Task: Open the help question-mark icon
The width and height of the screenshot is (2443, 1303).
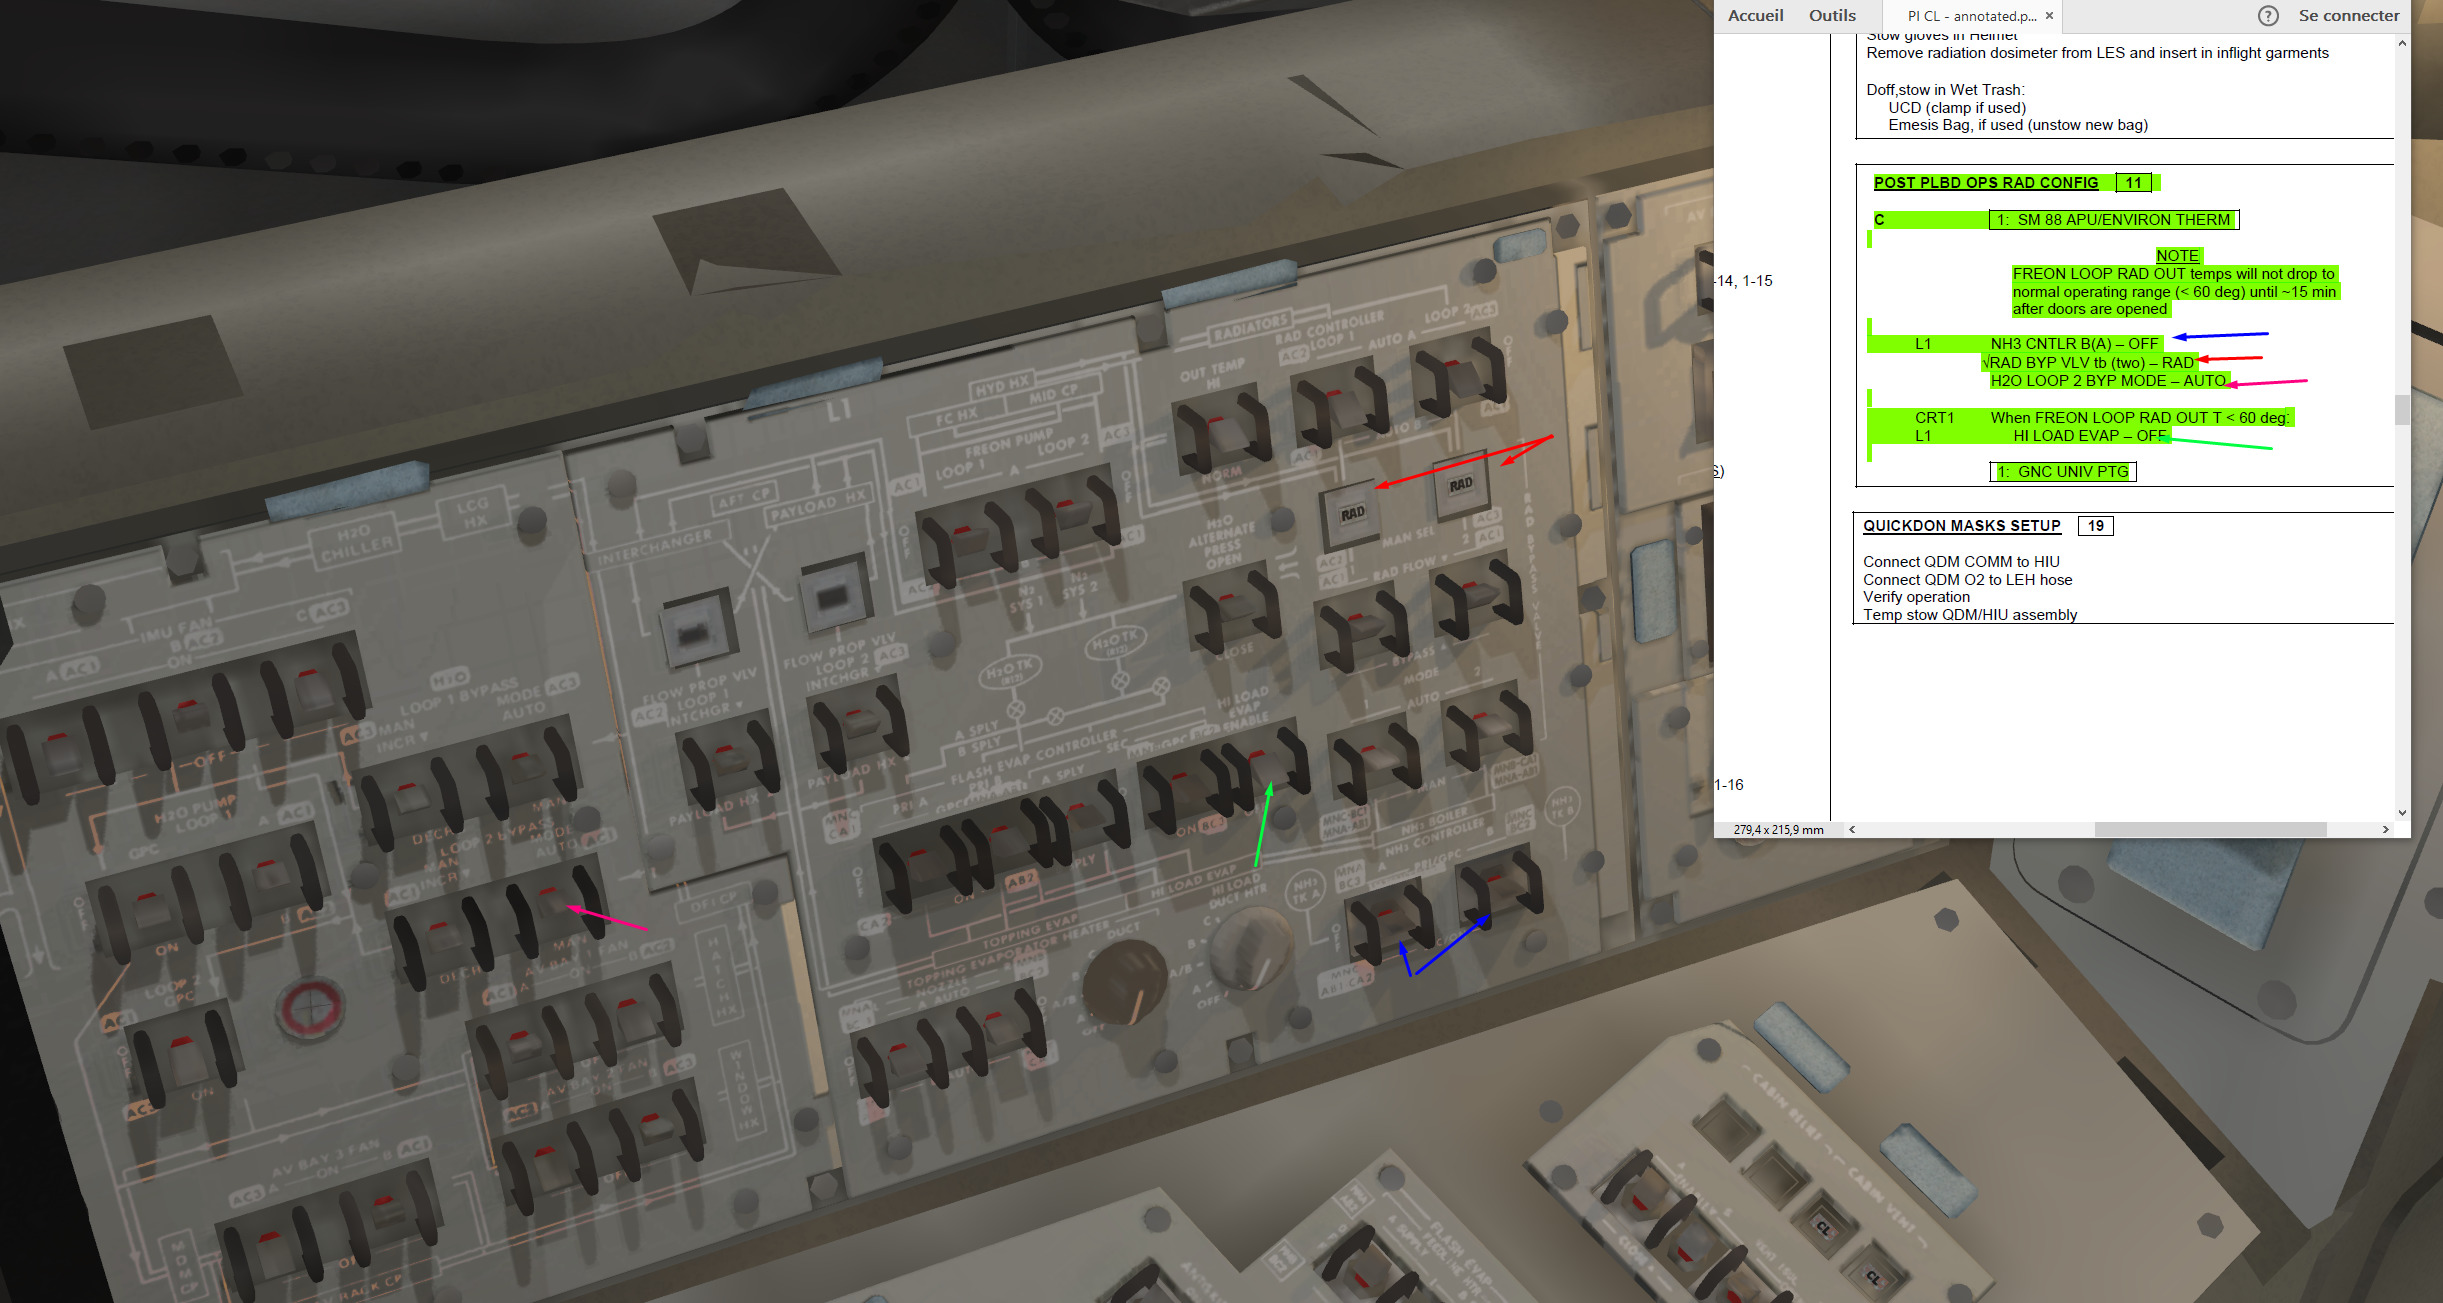Action: pos(2268,16)
